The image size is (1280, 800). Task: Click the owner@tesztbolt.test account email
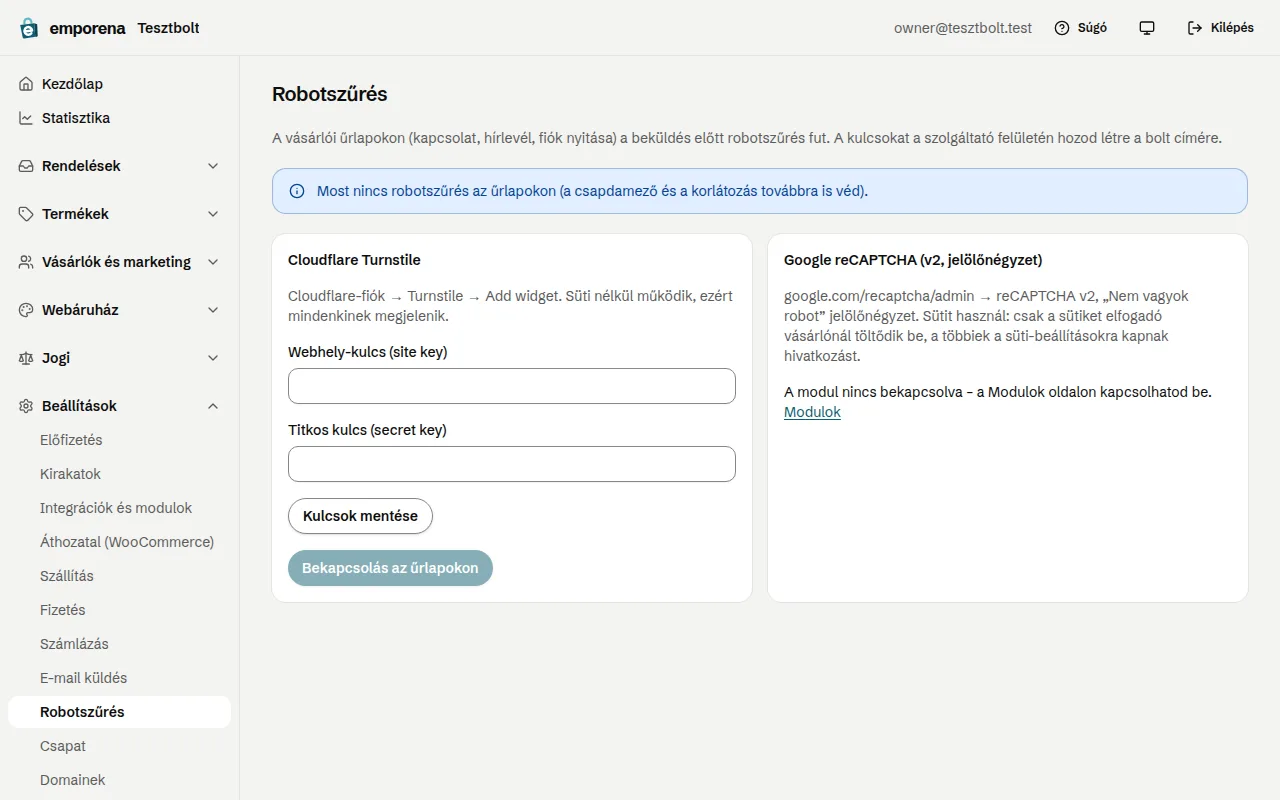point(963,28)
